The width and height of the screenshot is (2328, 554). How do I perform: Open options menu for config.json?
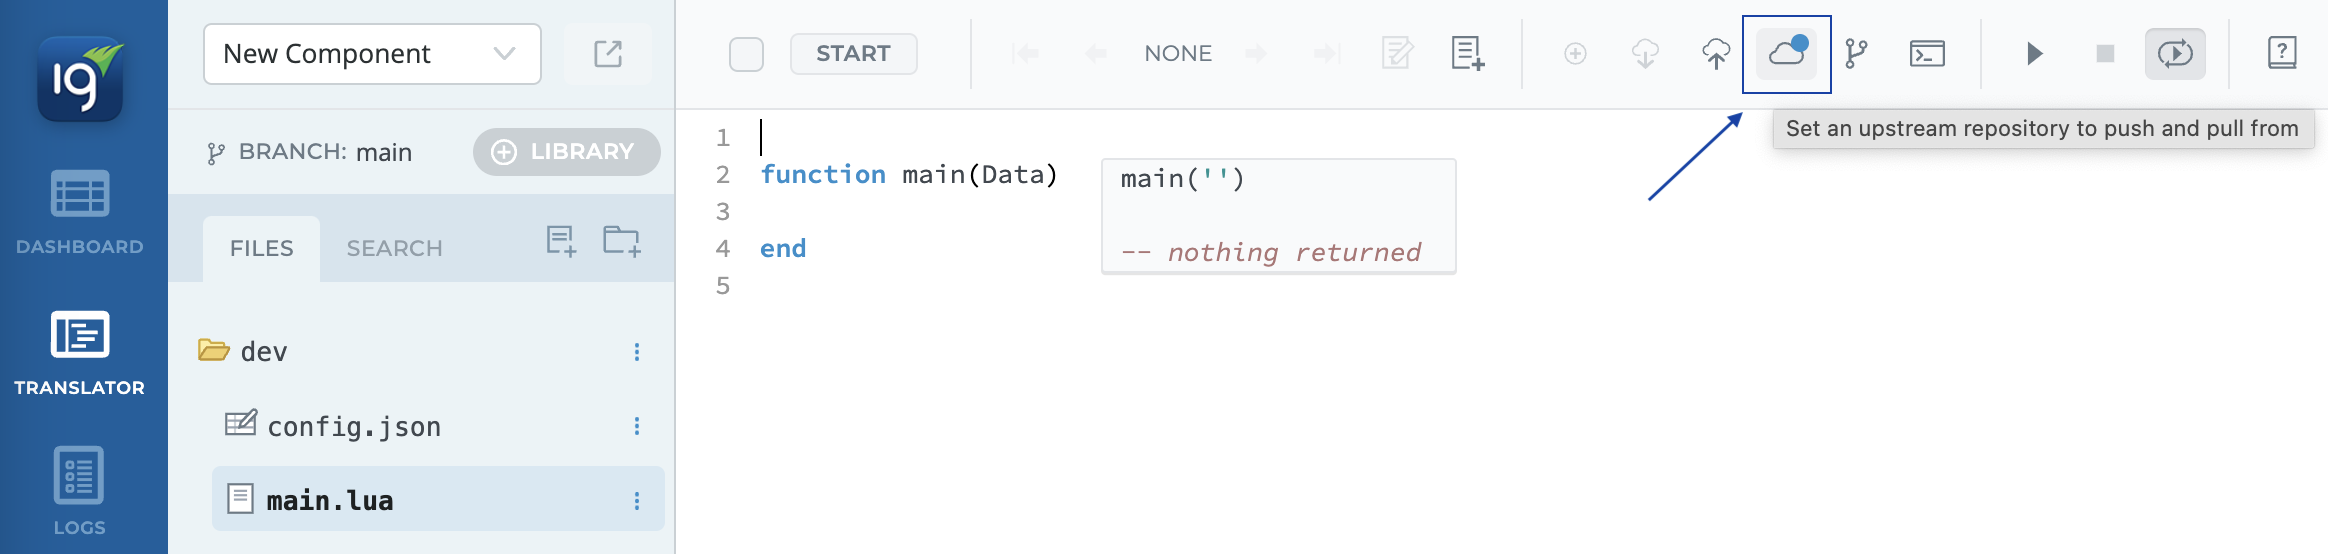[x=636, y=427]
